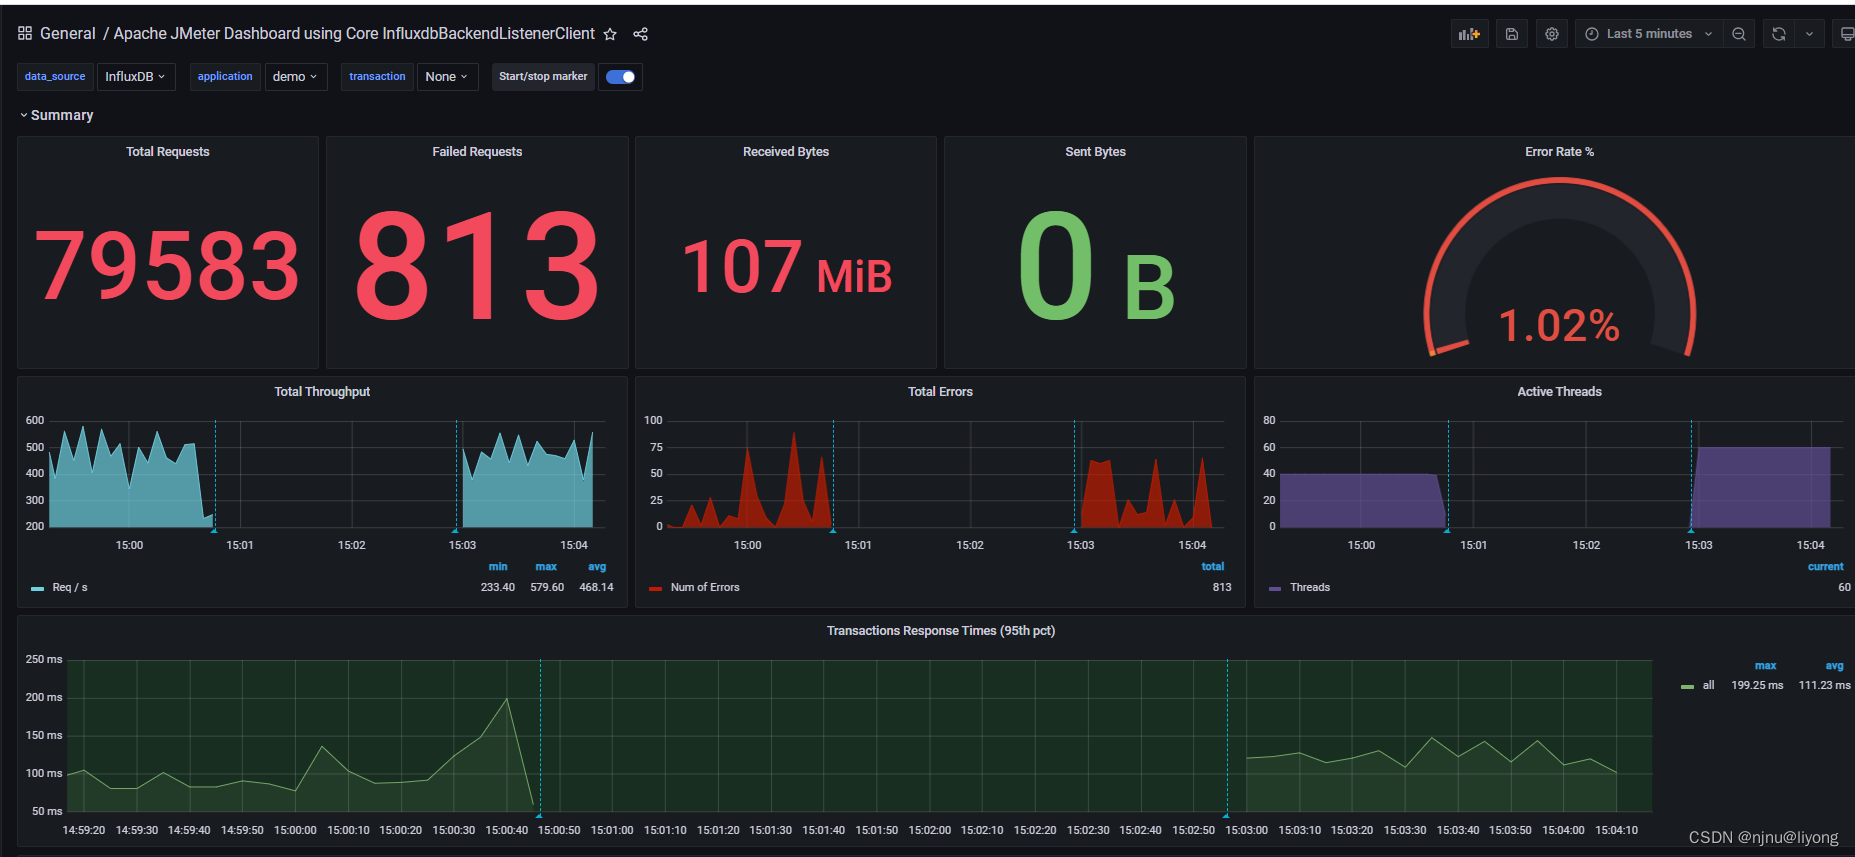
Task: Click the 111.23 ms avg value
Action: click(1824, 686)
